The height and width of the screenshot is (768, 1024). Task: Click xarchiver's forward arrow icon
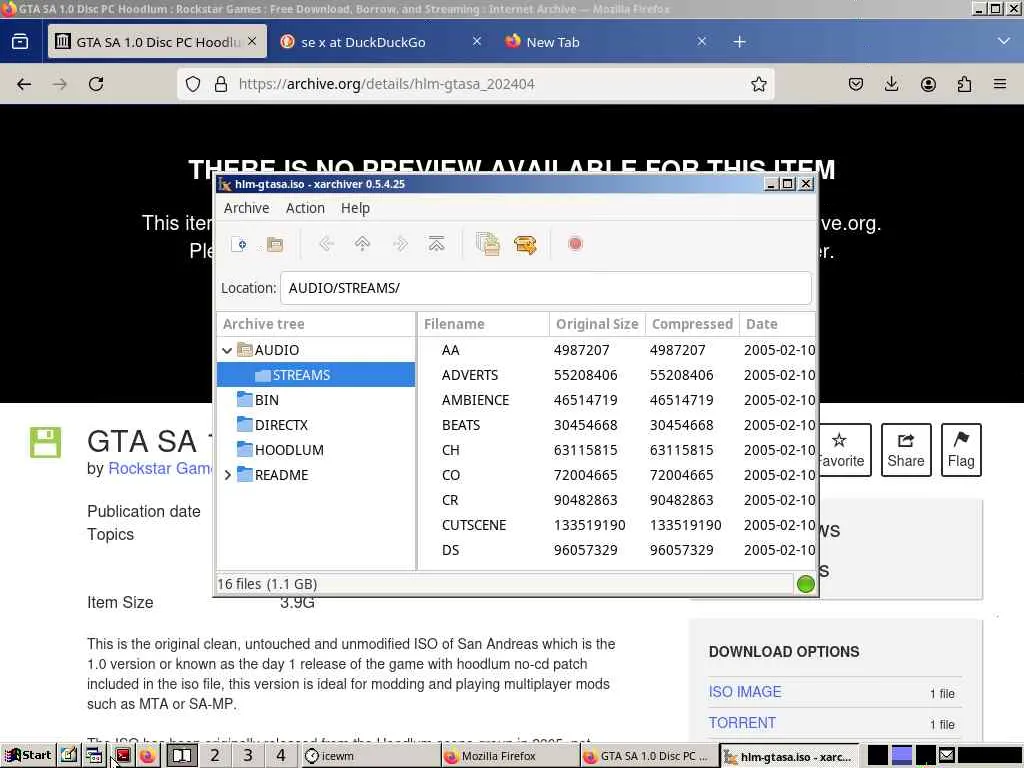[x=400, y=244]
